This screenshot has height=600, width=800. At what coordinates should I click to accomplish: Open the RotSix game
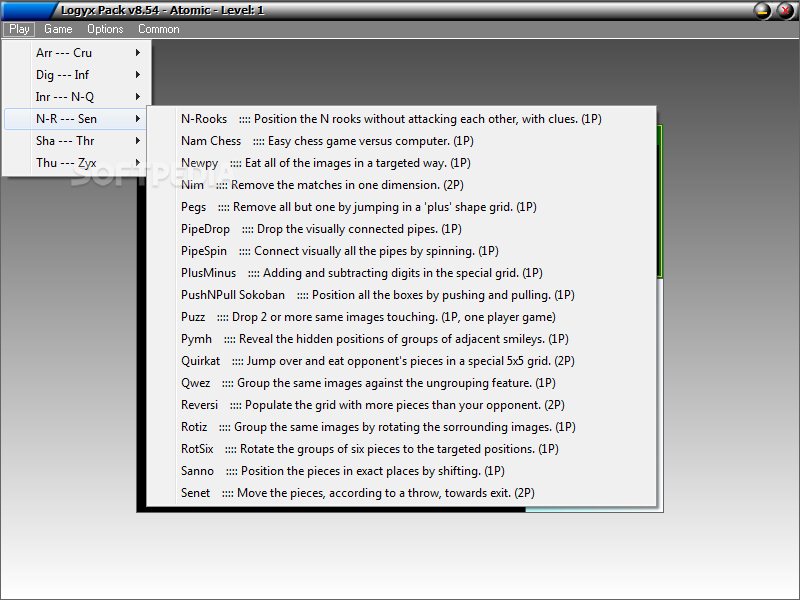tap(401, 448)
